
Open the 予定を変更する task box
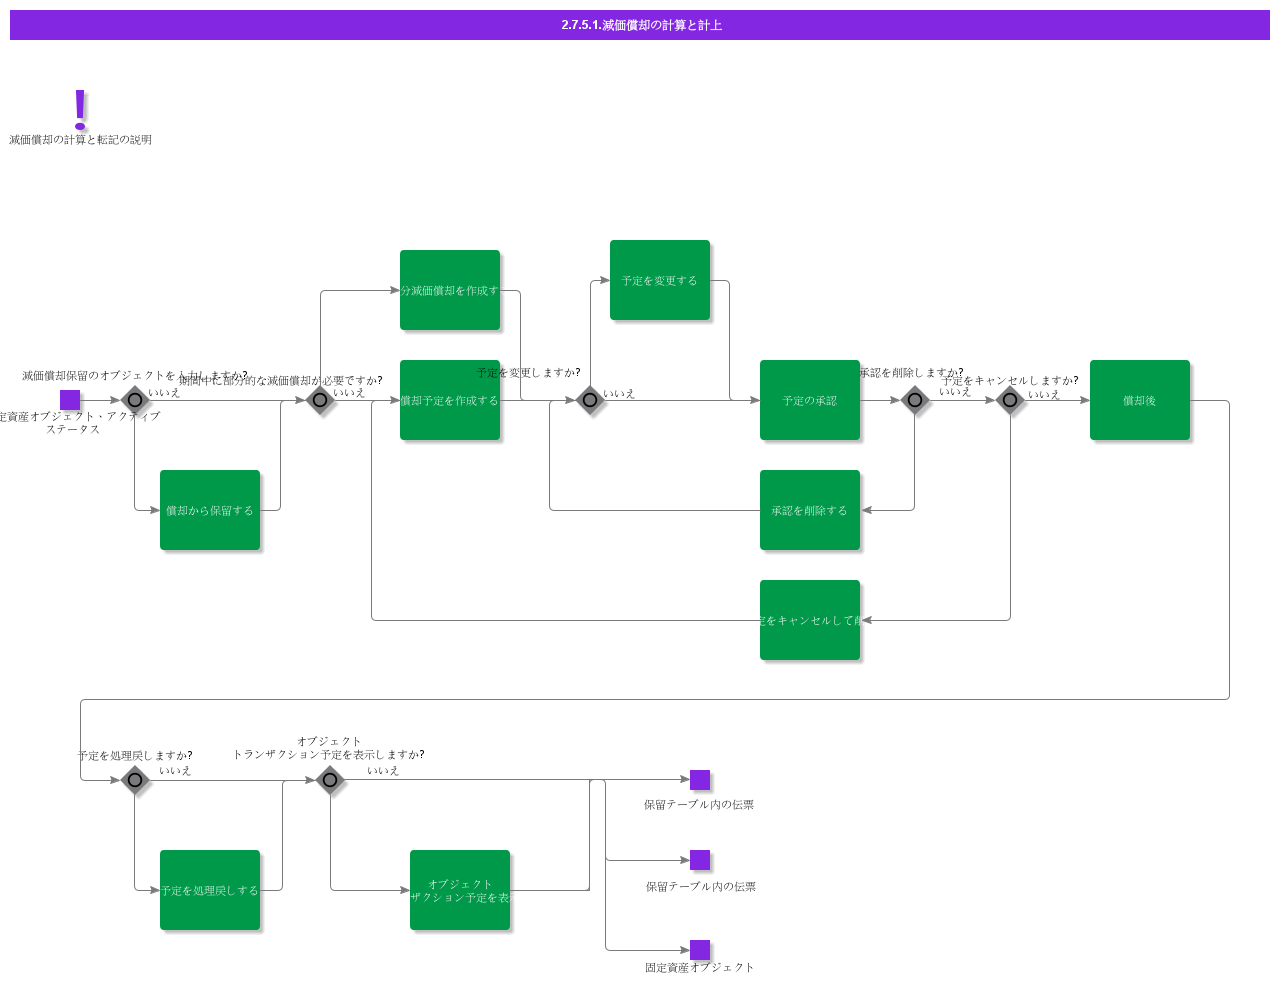[660, 280]
